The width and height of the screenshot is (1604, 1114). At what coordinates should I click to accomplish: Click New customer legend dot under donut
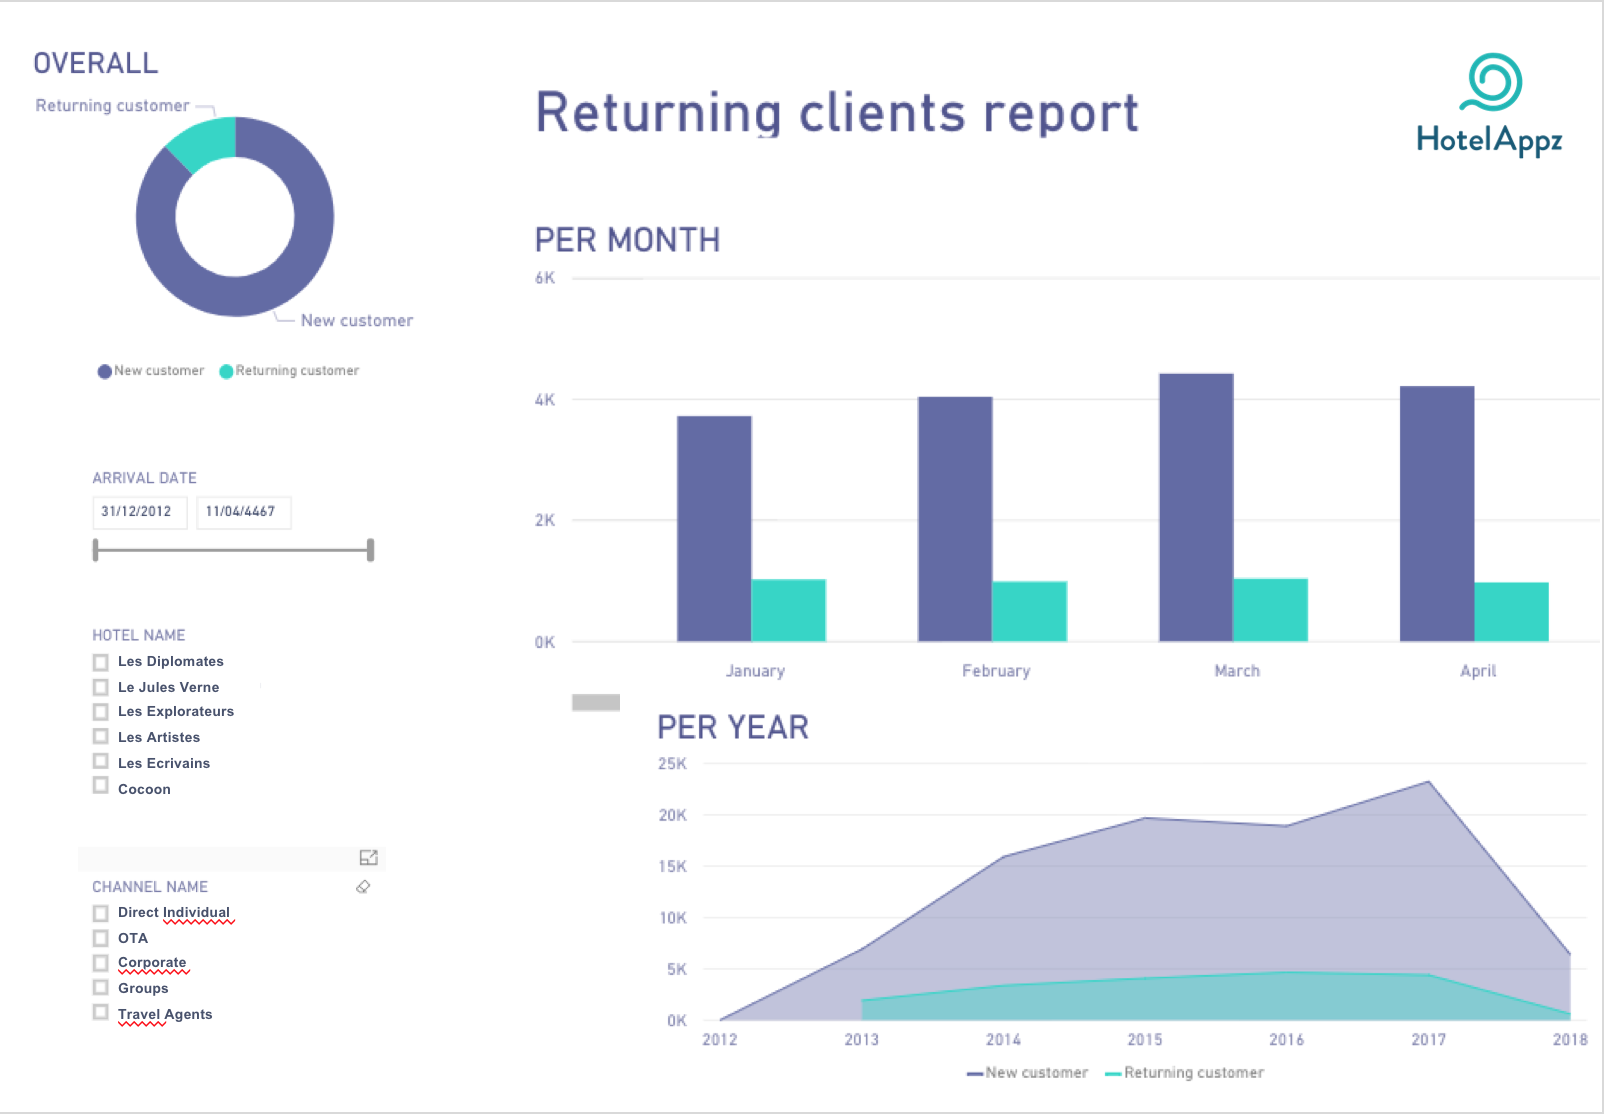[104, 371]
